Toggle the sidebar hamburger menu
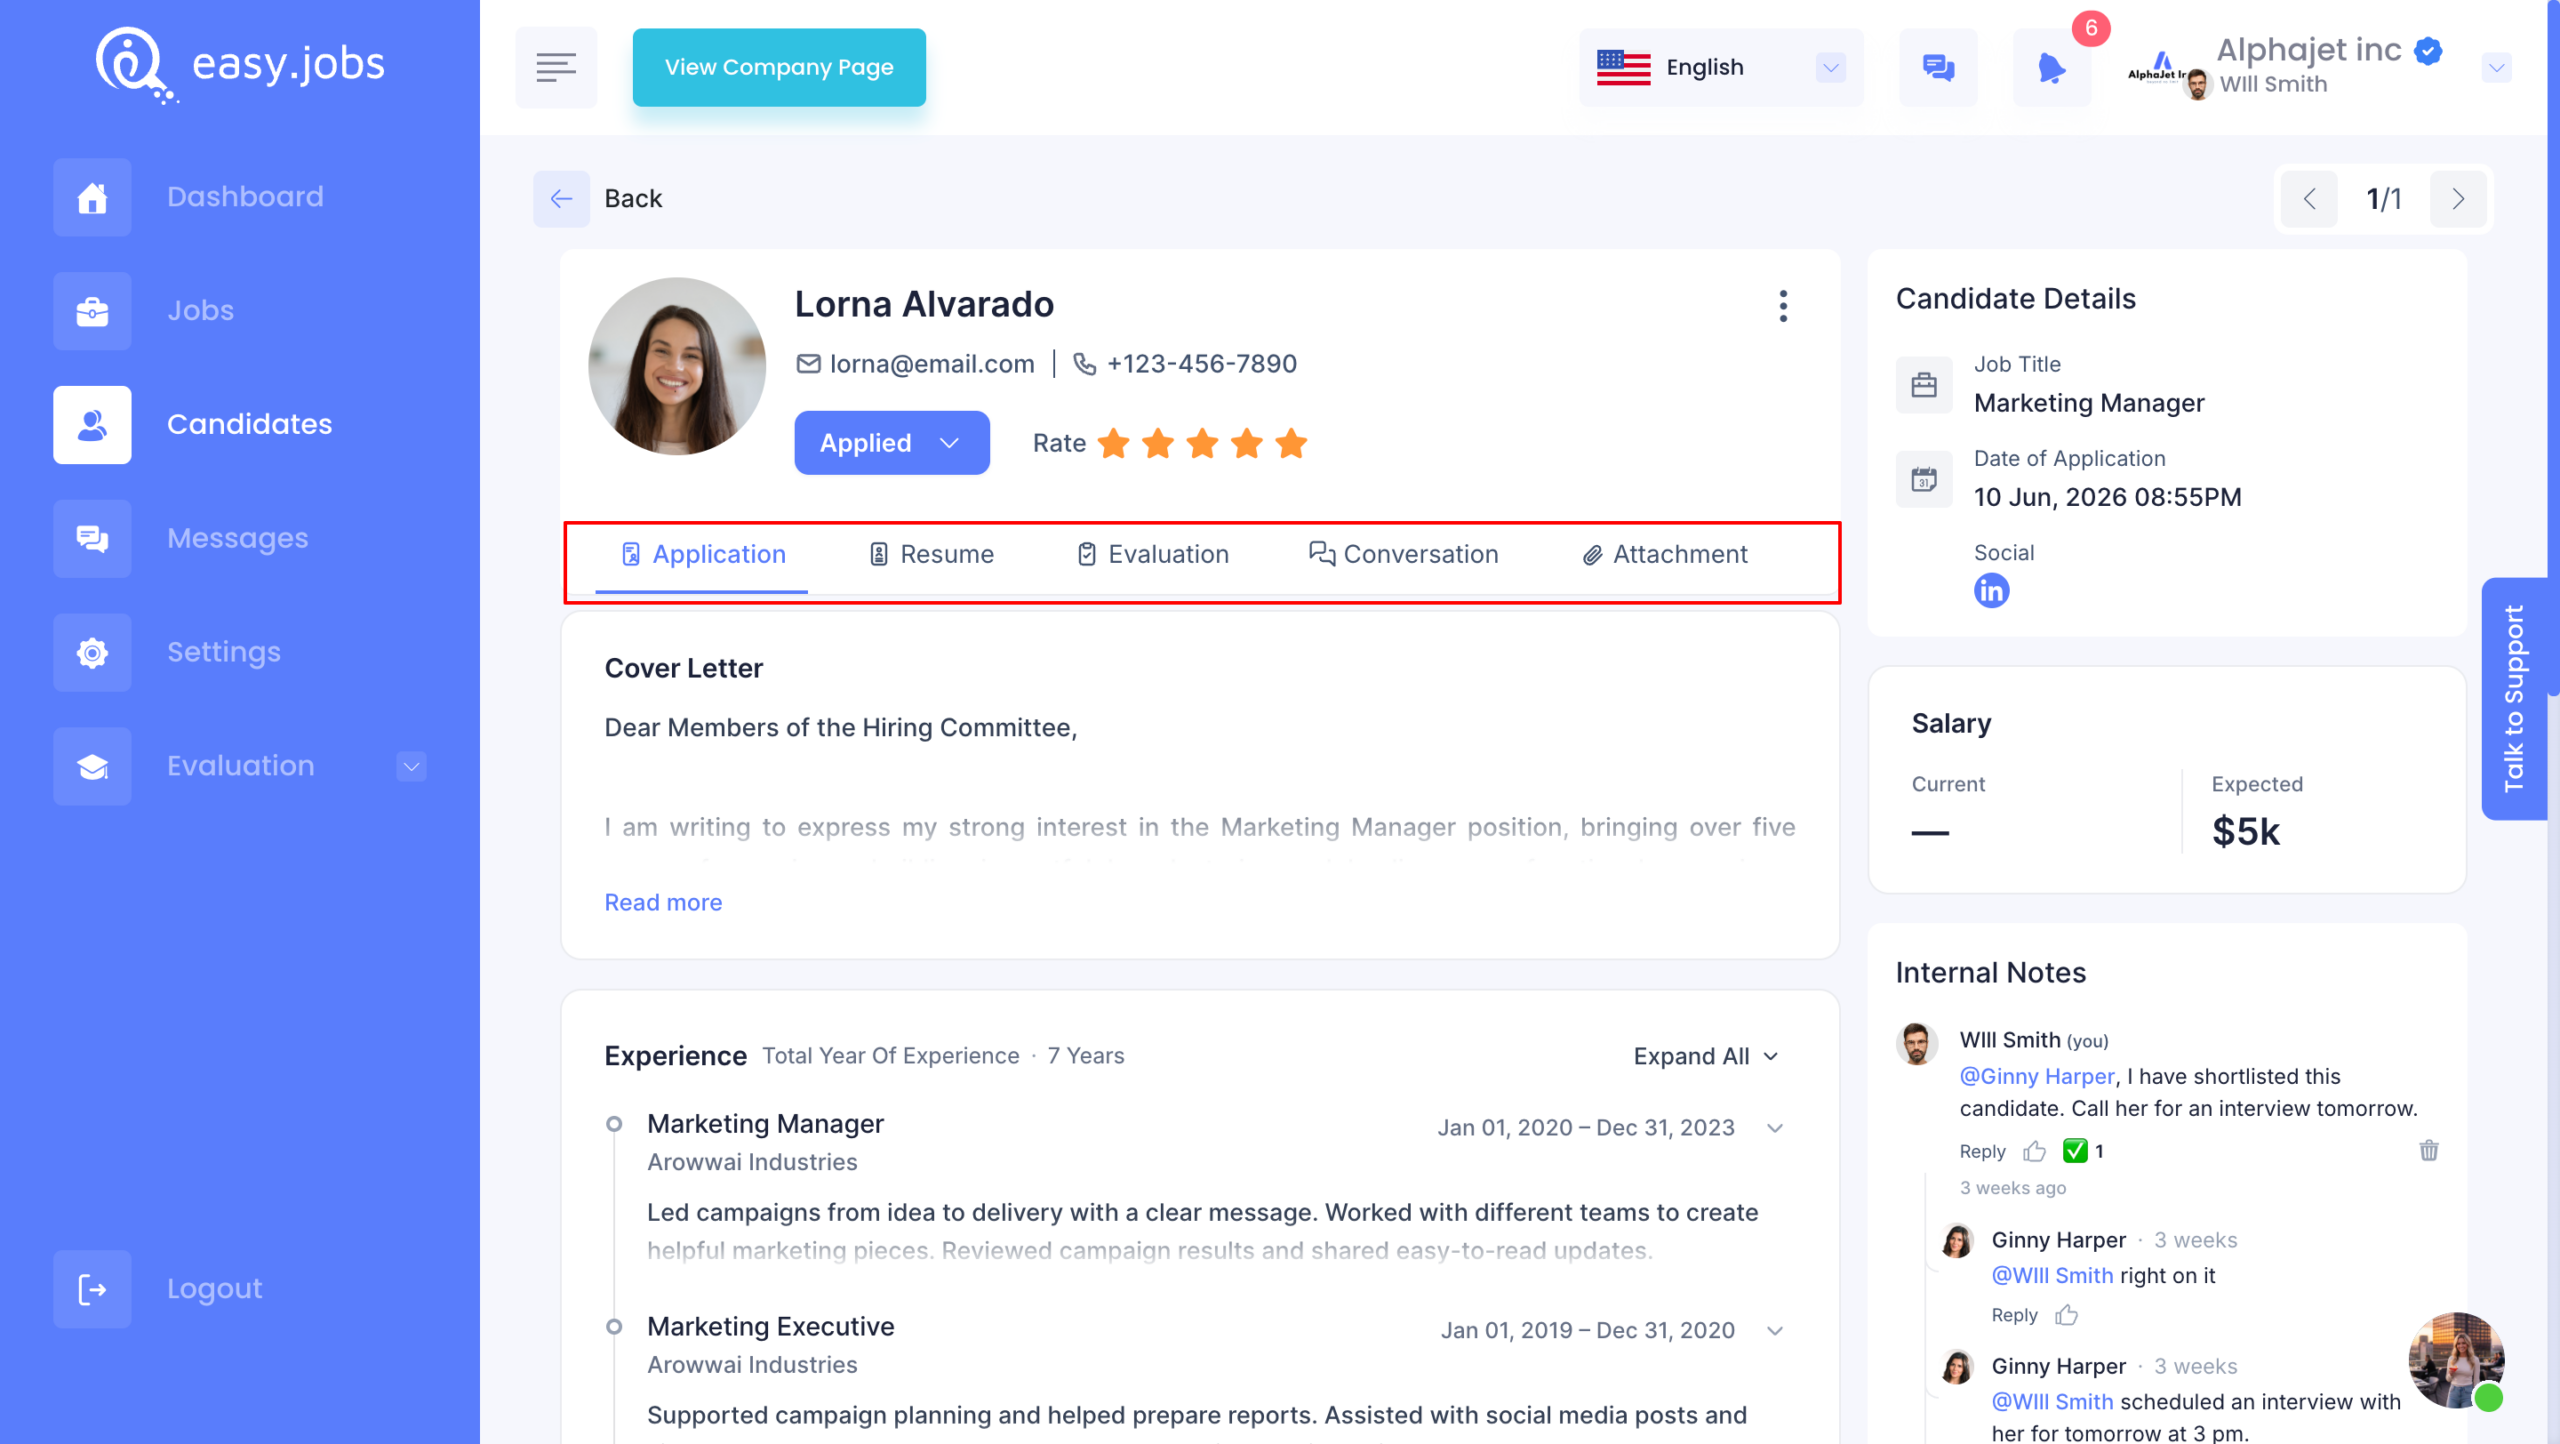2560x1444 pixels. click(556, 67)
